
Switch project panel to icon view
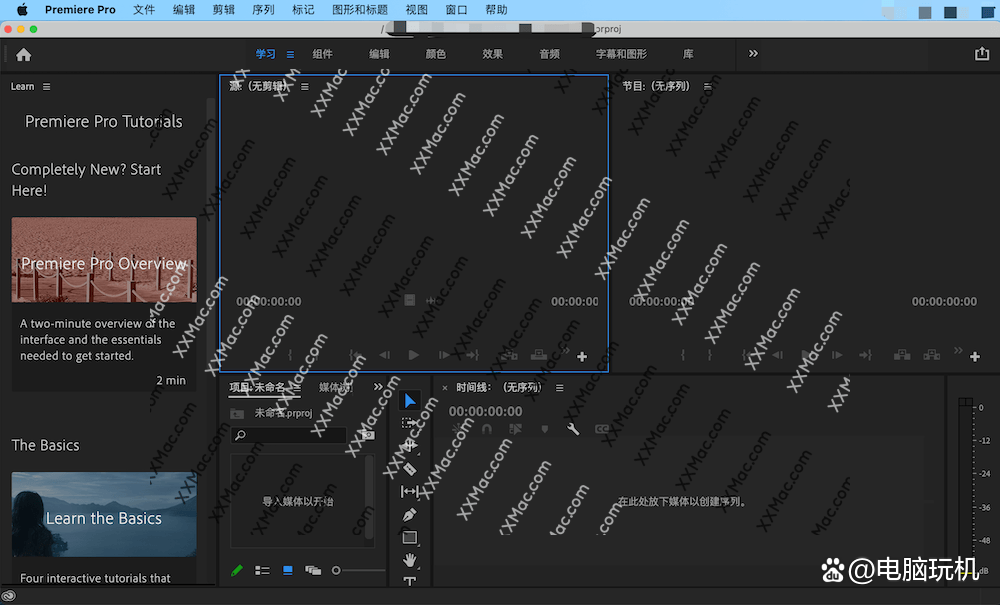(288, 570)
